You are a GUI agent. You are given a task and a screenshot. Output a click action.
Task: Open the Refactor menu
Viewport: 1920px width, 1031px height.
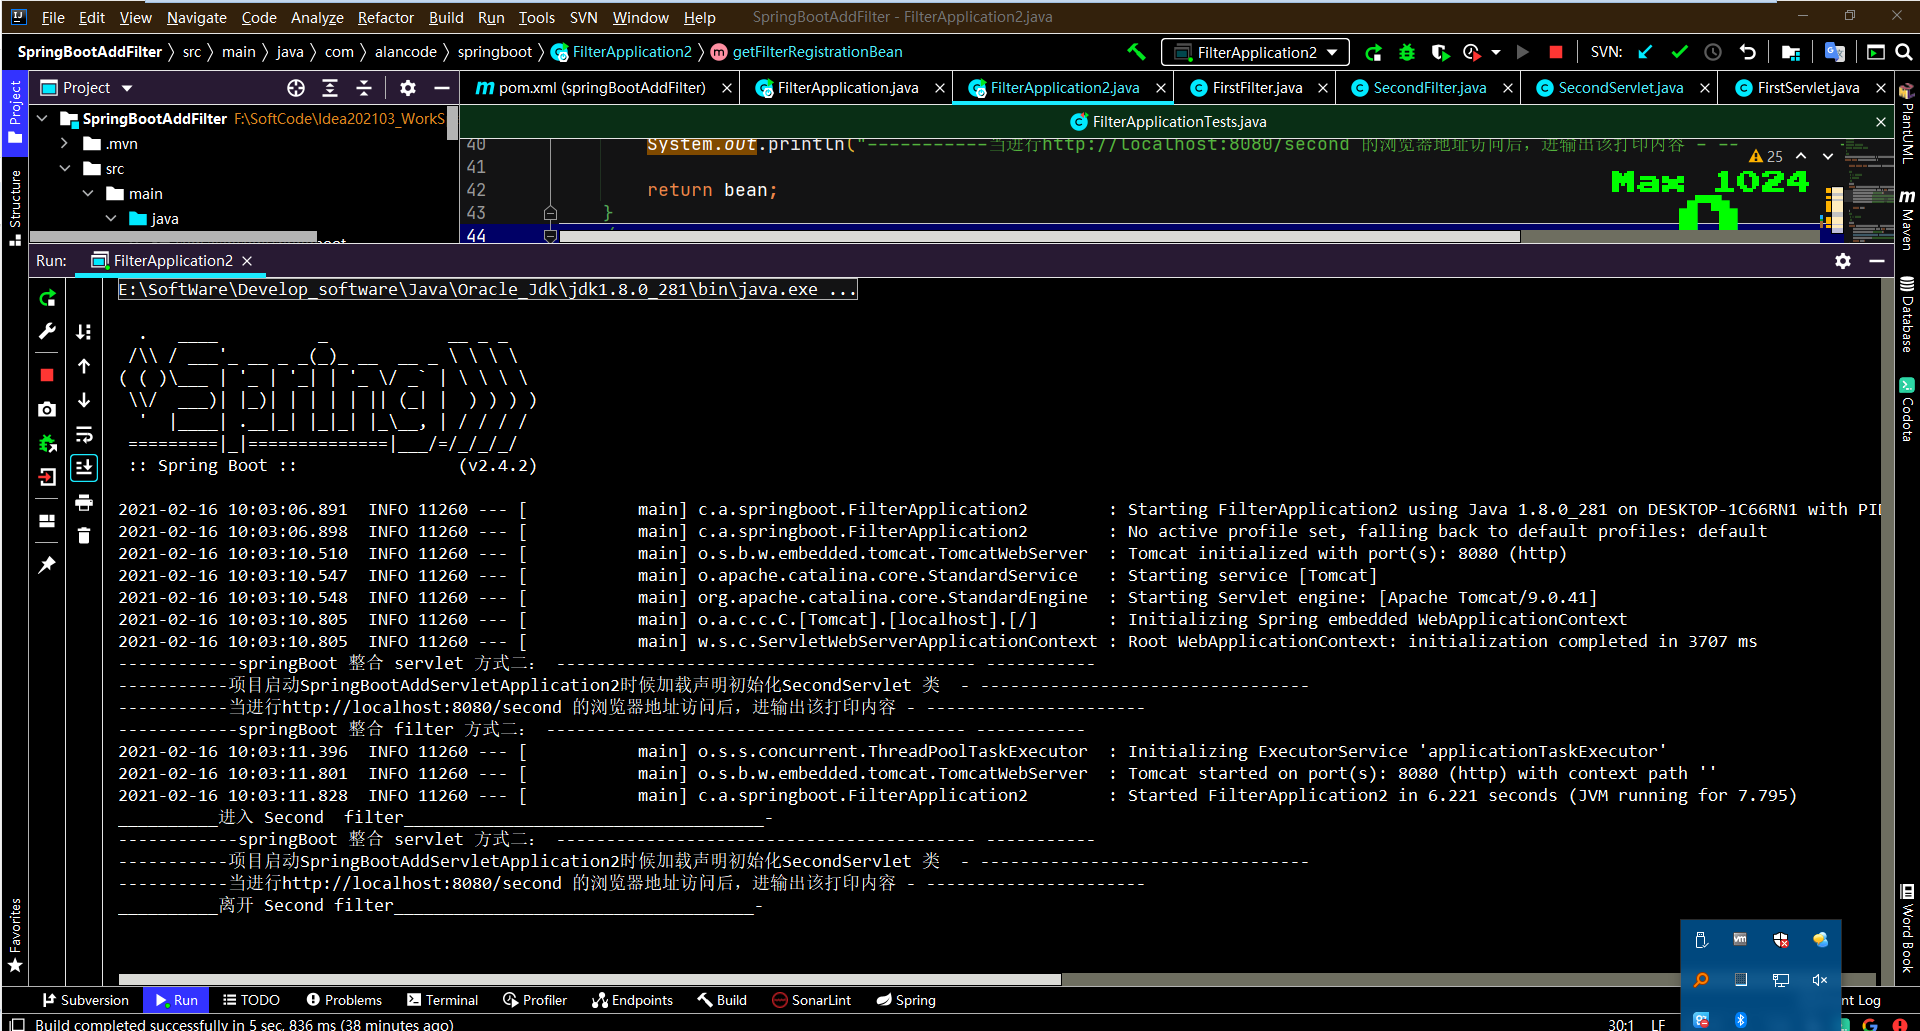(385, 17)
